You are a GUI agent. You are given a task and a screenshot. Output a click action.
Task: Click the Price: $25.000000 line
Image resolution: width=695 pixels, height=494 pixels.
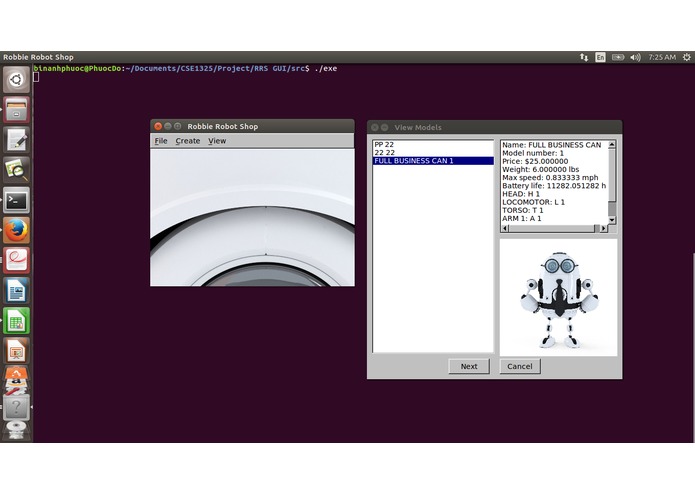pyautogui.click(x=535, y=161)
